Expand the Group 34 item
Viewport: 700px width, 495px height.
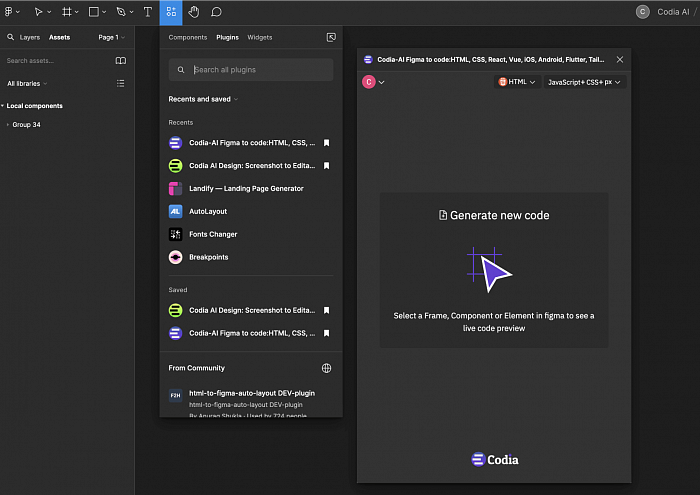tap(8, 125)
